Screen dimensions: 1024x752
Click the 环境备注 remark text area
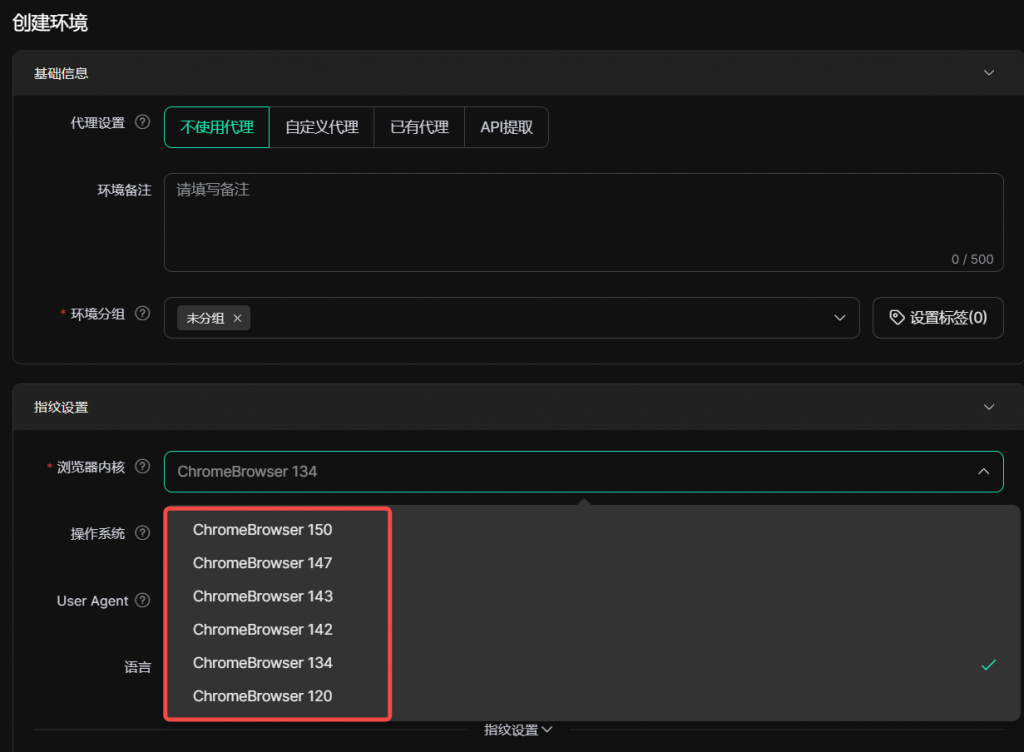coord(583,222)
